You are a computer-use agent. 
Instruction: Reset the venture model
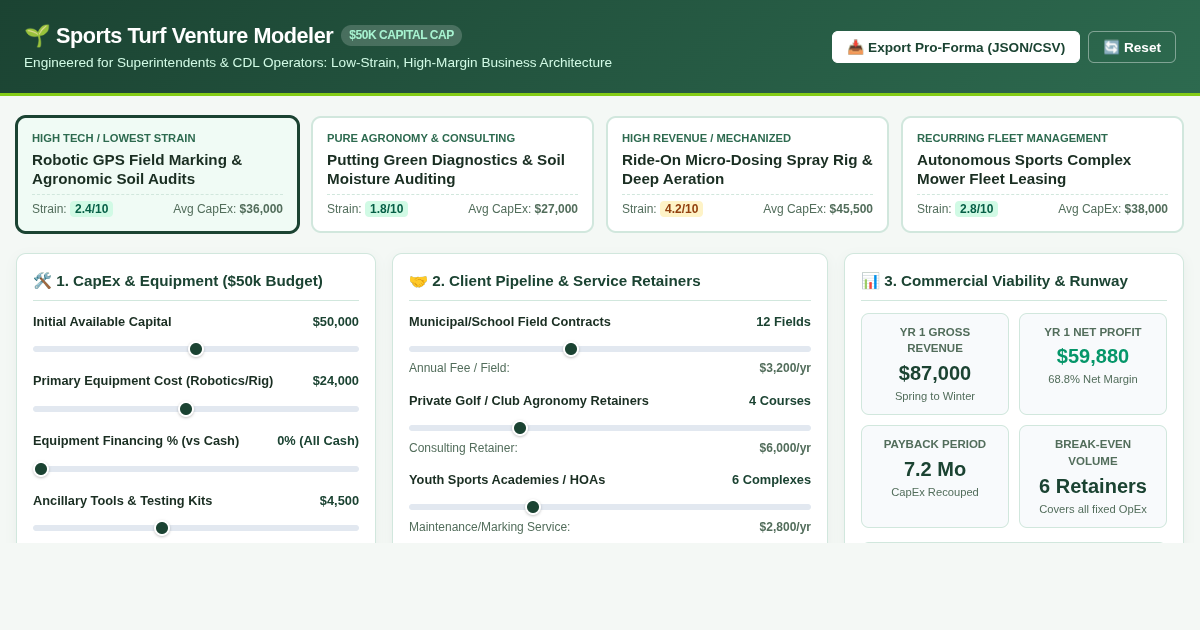(x=1132, y=47)
